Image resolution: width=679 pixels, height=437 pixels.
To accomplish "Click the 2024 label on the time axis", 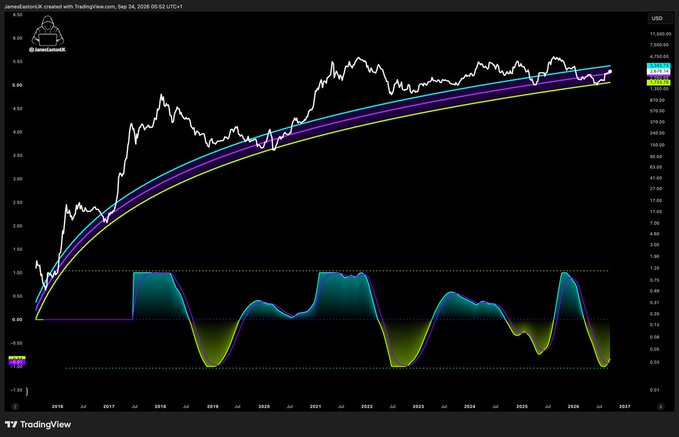I will (x=469, y=407).
